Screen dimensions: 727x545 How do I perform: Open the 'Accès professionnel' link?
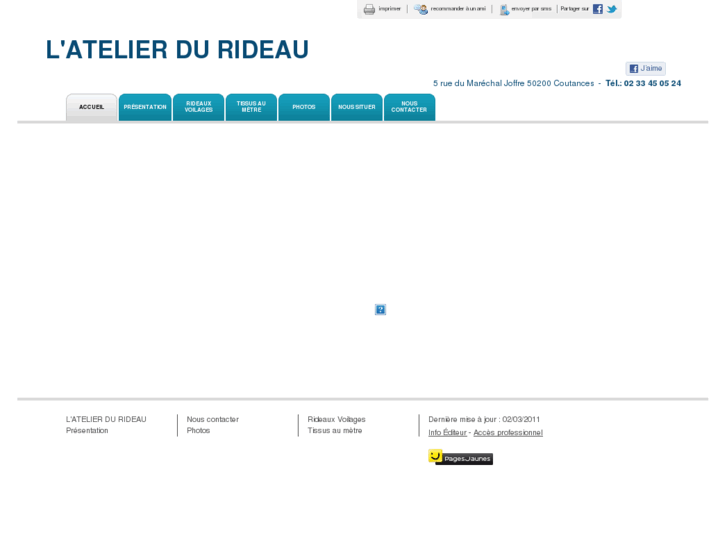(508, 432)
